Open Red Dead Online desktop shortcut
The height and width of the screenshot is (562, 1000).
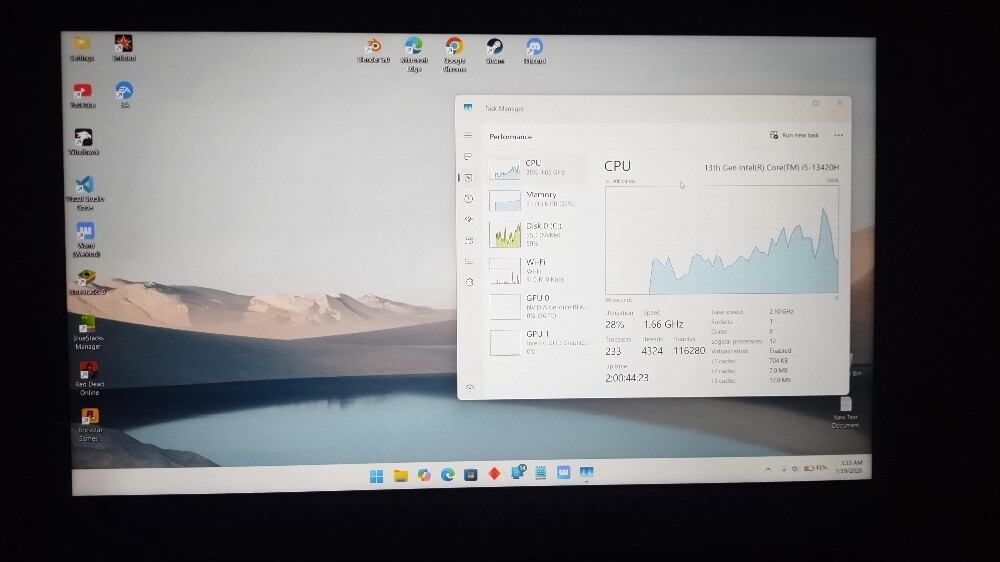[89, 379]
